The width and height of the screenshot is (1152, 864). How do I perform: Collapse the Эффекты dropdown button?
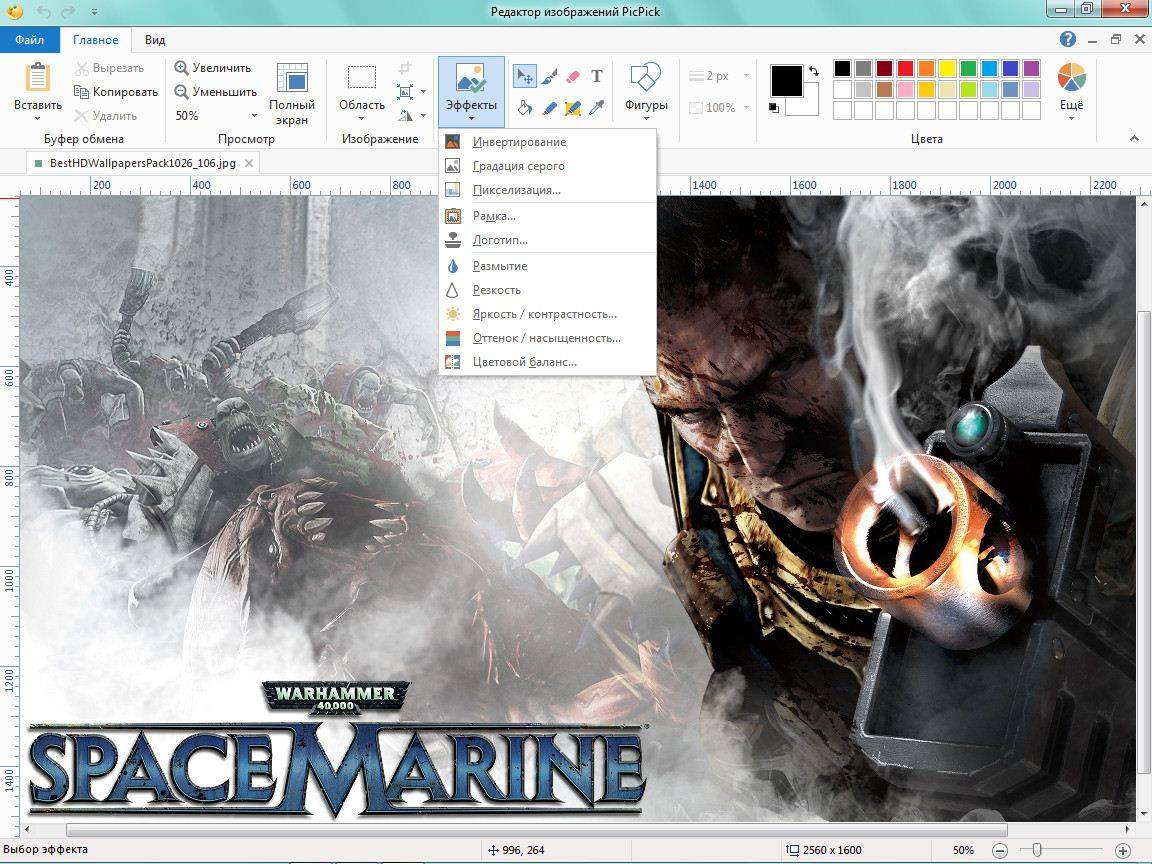pos(471,92)
